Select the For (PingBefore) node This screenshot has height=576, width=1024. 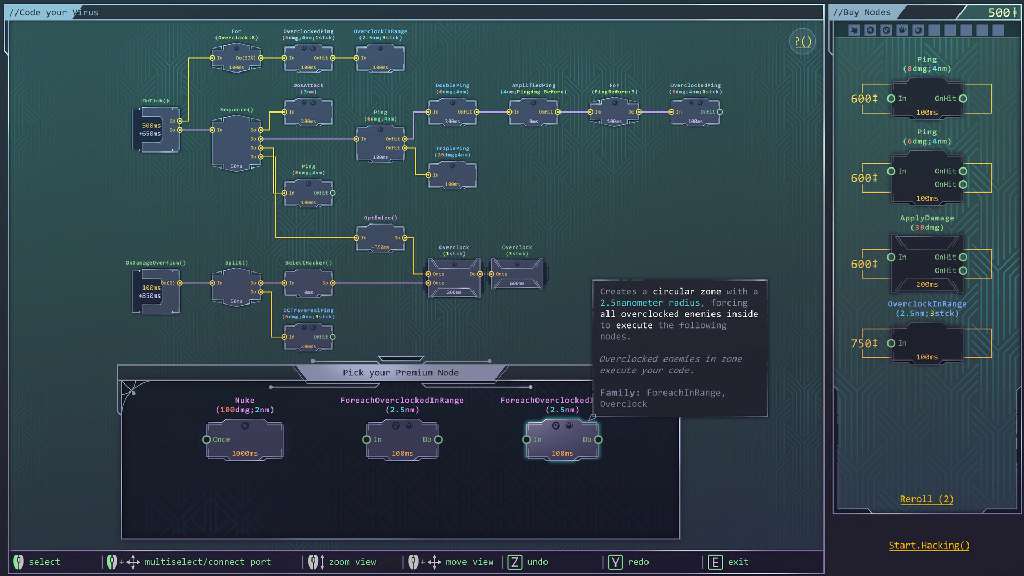coord(615,112)
